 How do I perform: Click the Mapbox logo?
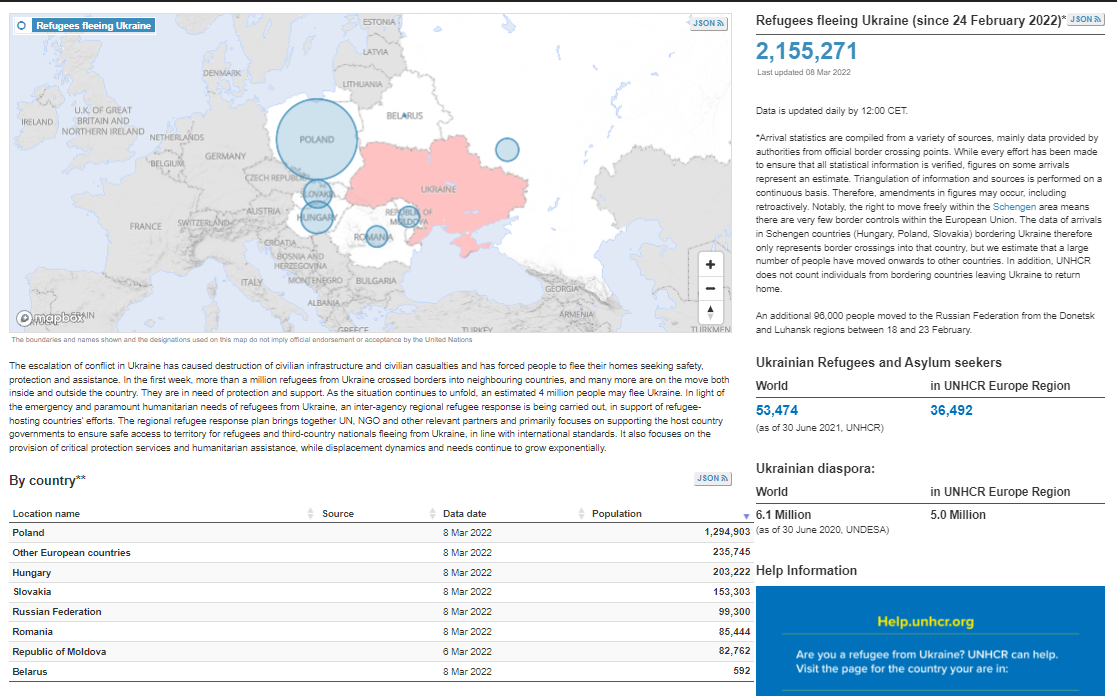coord(49,318)
